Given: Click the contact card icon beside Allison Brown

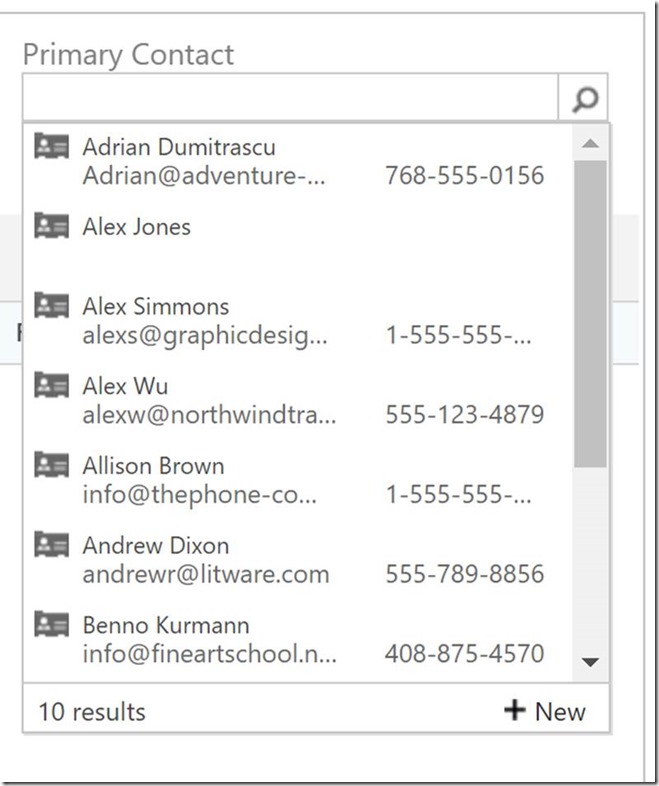Looking at the screenshot, I should pos(51,465).
